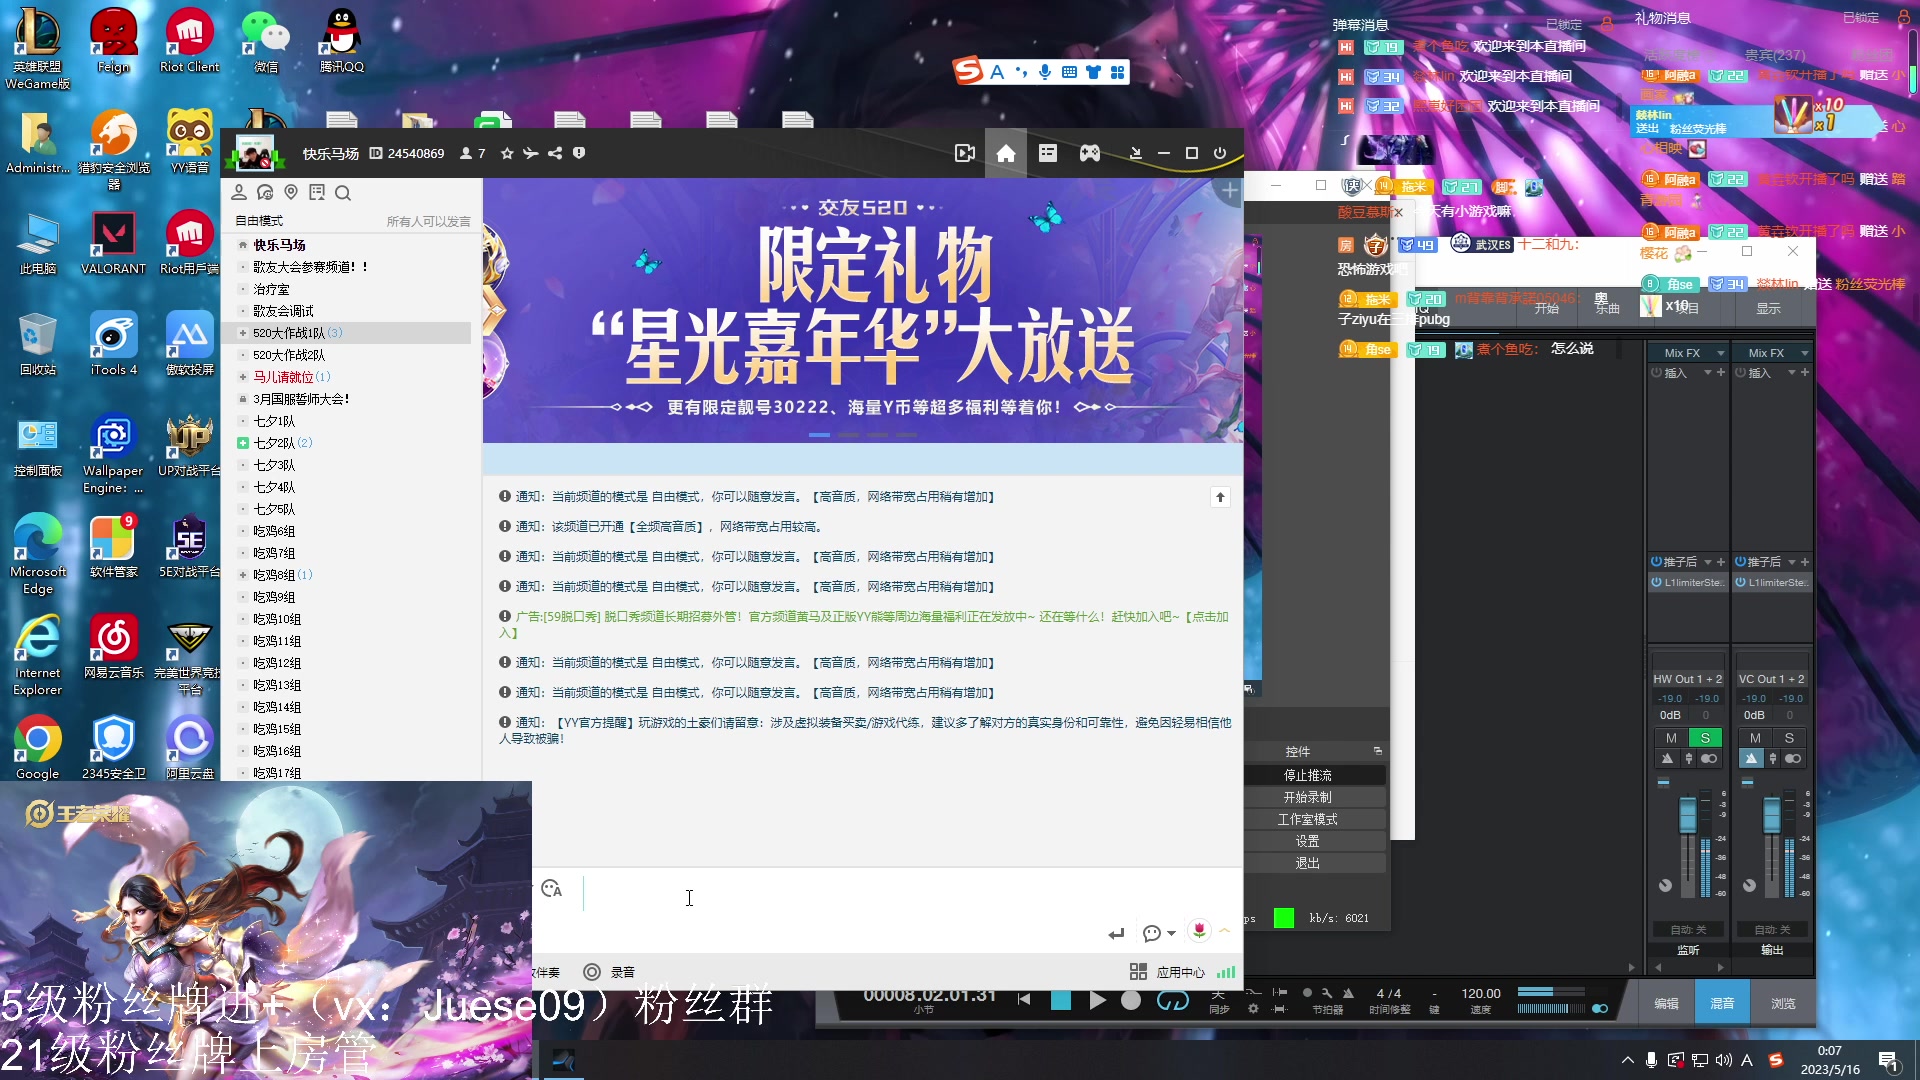Unsolo the HW Out 1 + 2 channel
Viewport: 1920px width, 1080px height.
(x=1705, y=737)
